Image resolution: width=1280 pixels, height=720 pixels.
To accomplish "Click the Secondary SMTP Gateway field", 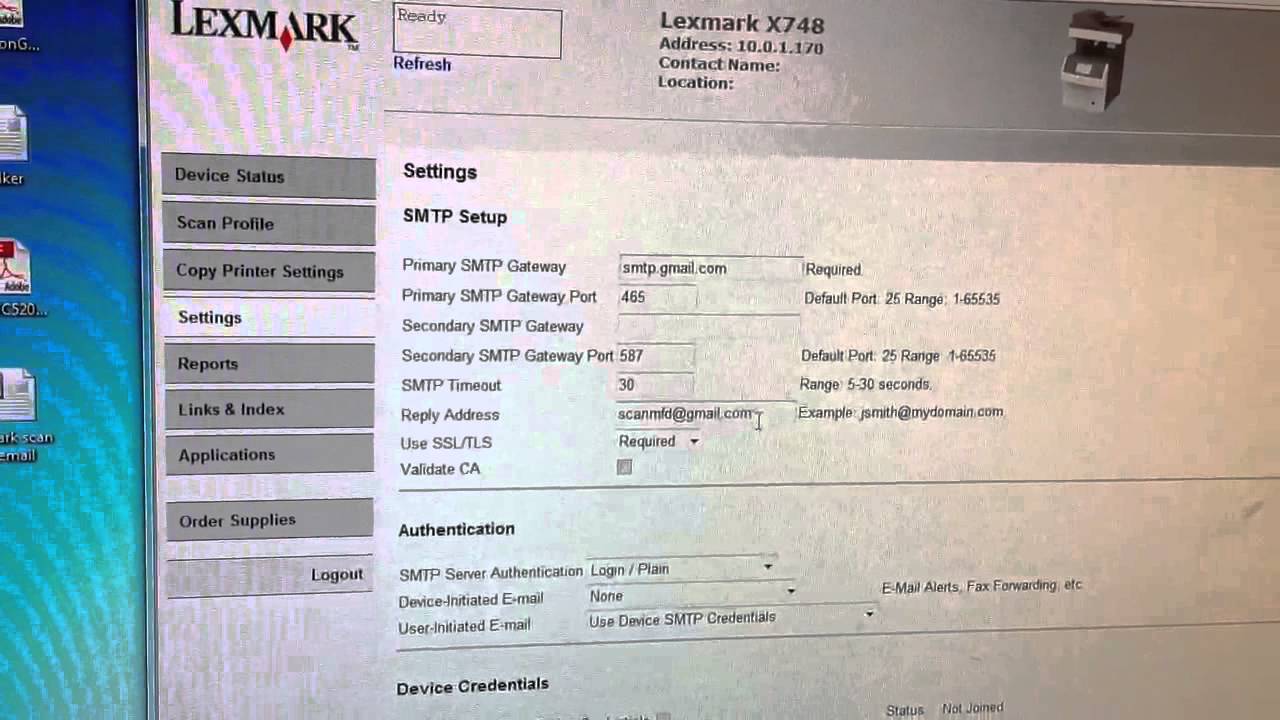I will pyautogui.click(x=708, y=326).
